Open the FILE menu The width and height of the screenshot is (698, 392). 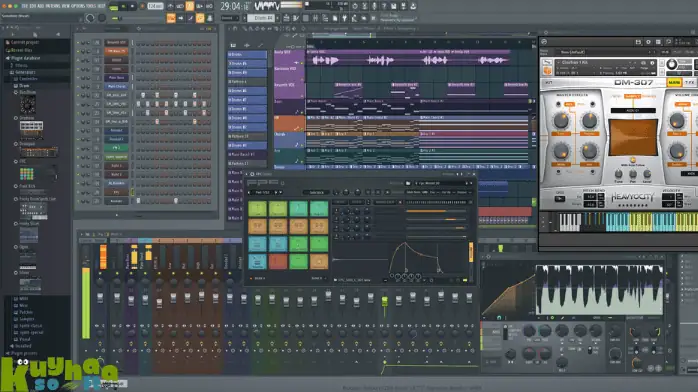click(x=25, y=6)
